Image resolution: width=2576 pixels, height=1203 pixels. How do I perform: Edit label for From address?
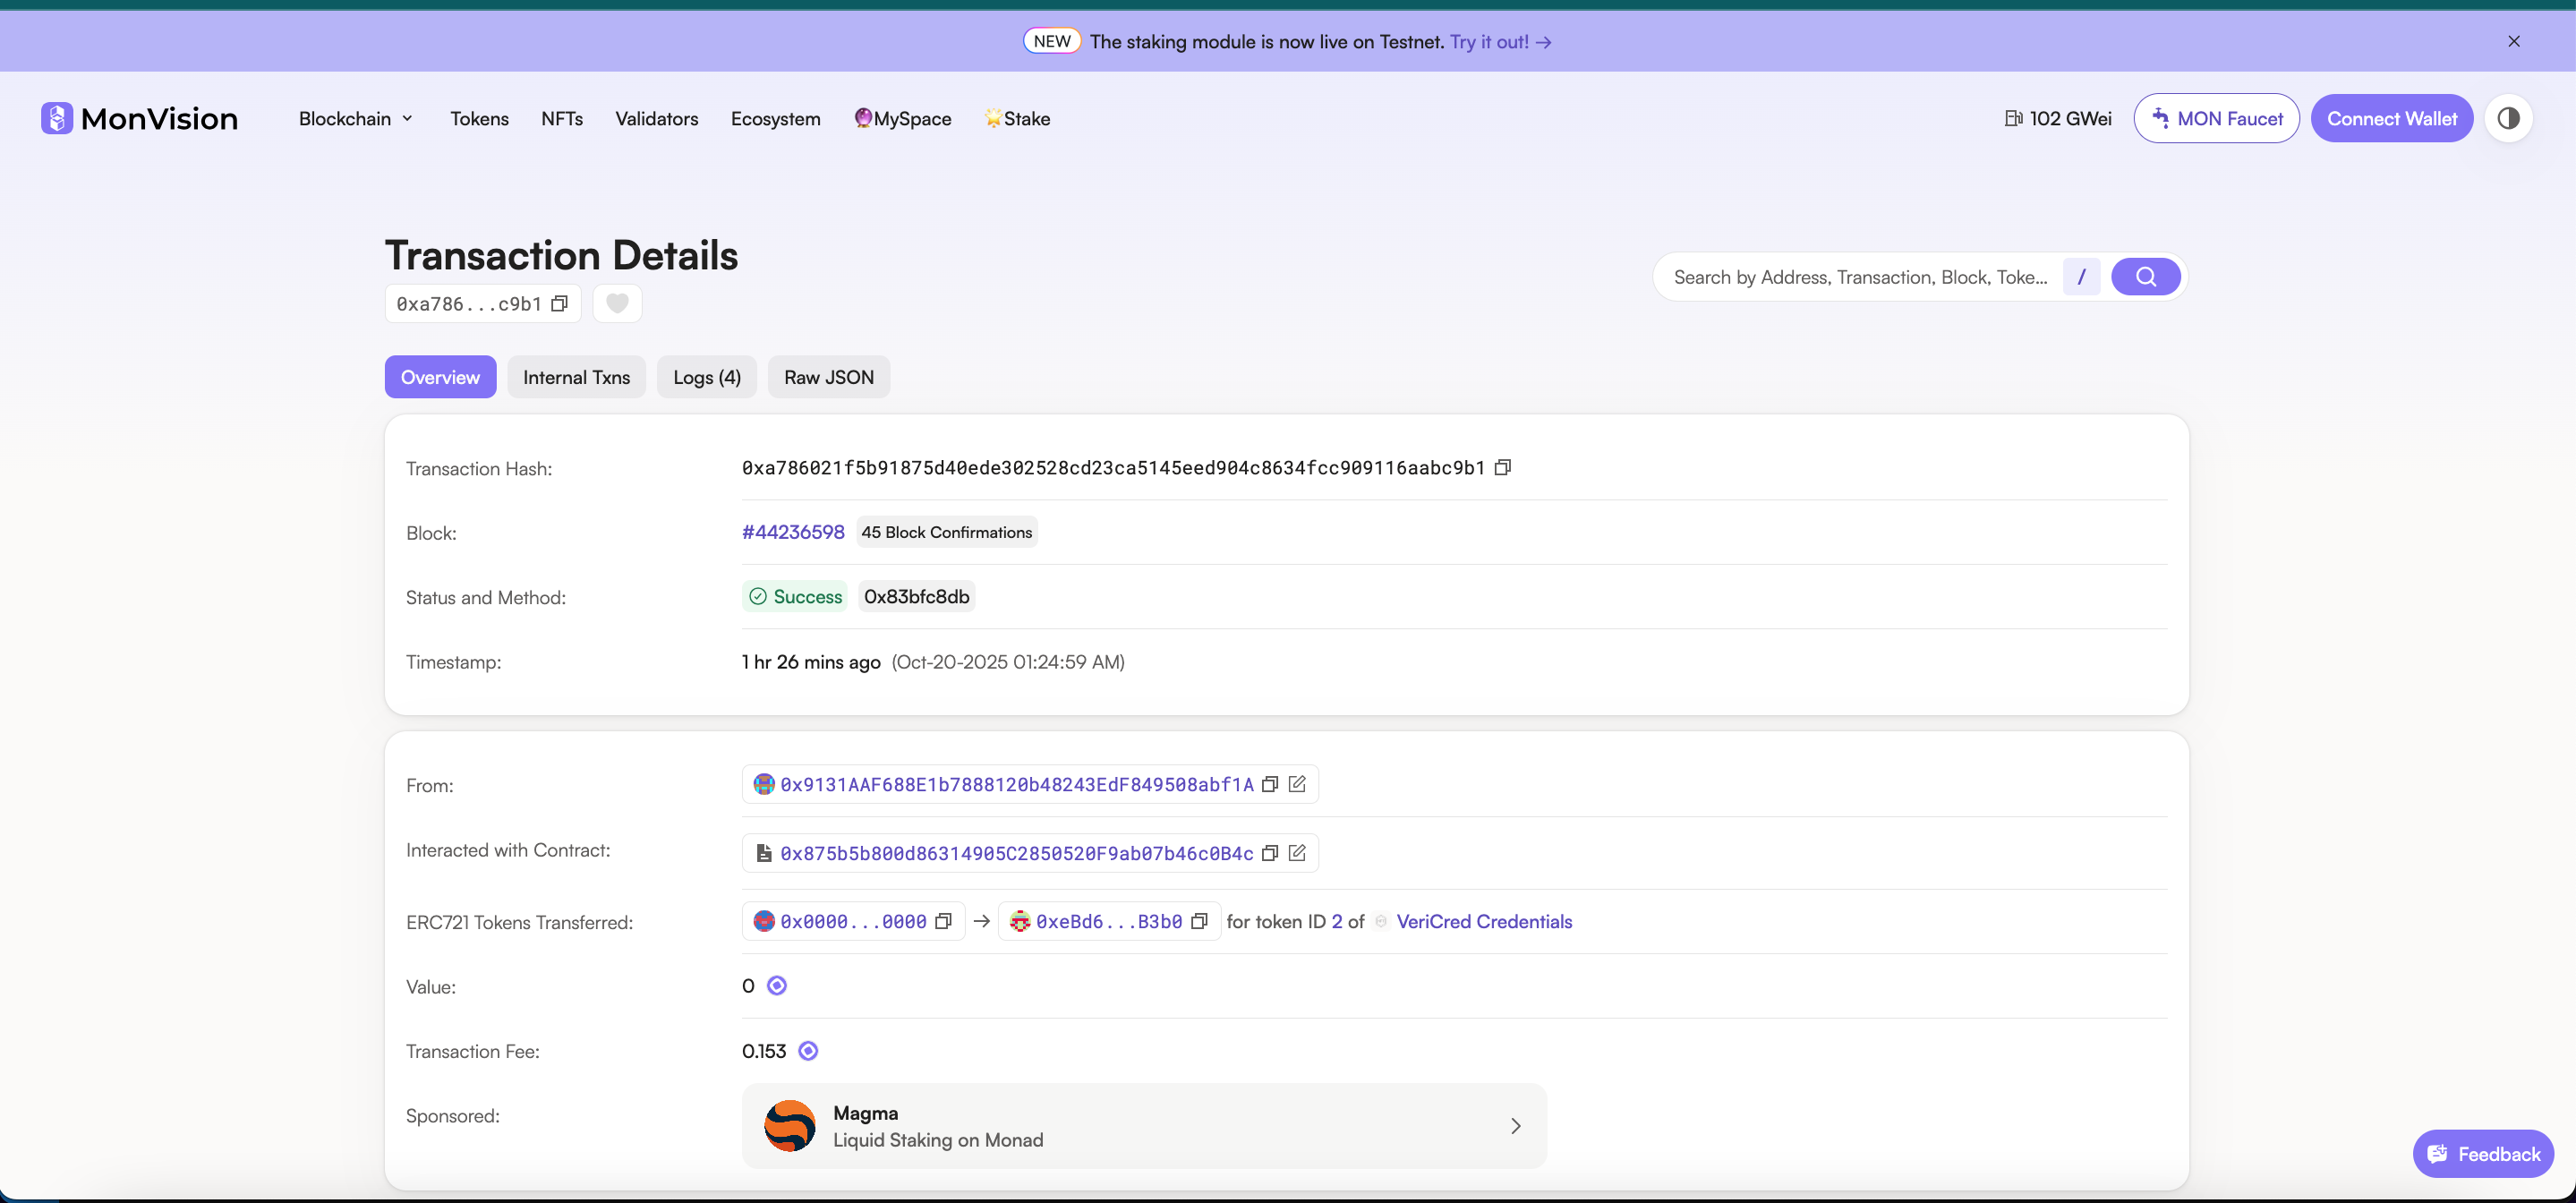(x=1297, y=785)
